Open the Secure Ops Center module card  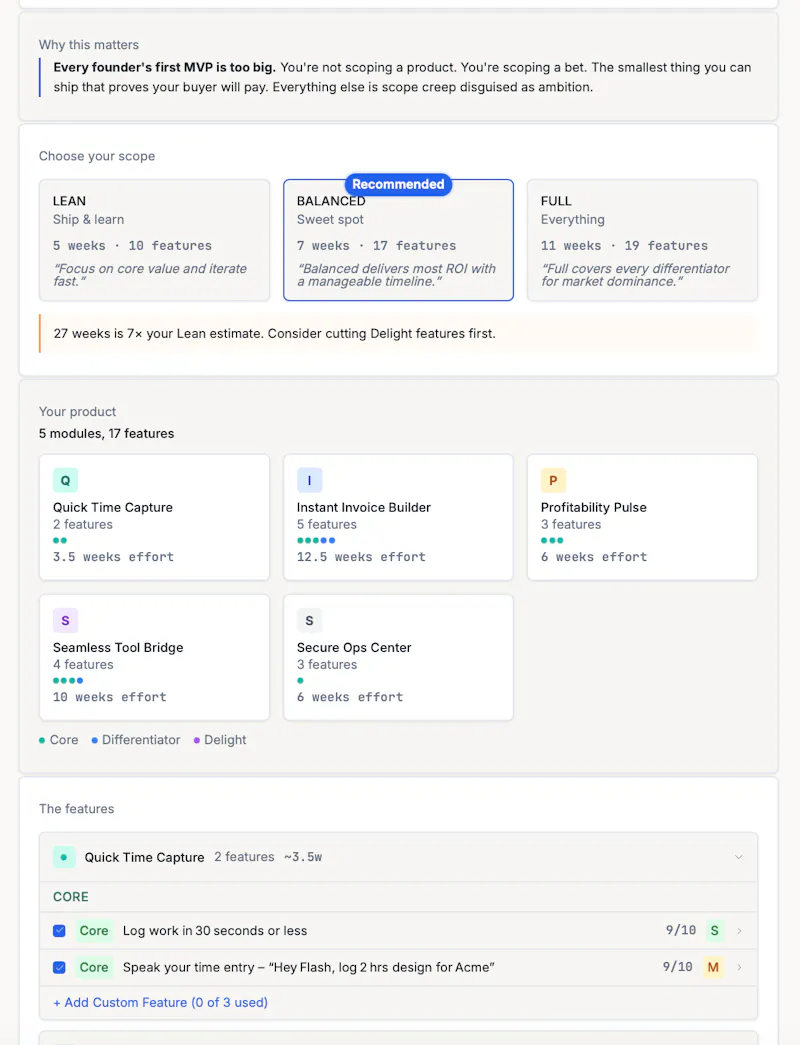(x=398, y=657)
